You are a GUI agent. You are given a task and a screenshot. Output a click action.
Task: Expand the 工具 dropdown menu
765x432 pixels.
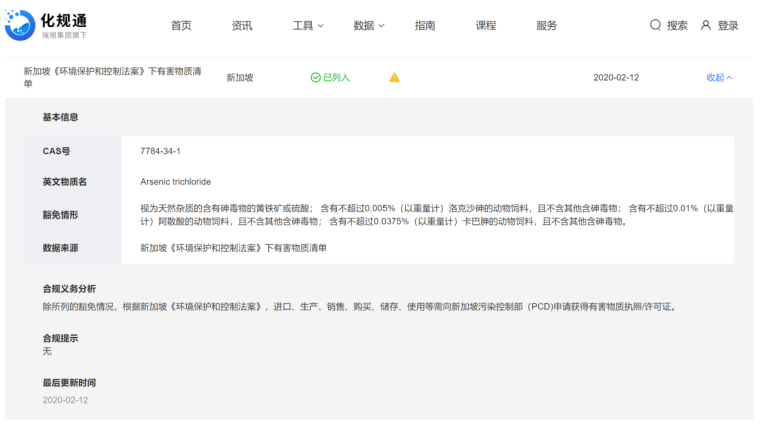tap(307, 26)
